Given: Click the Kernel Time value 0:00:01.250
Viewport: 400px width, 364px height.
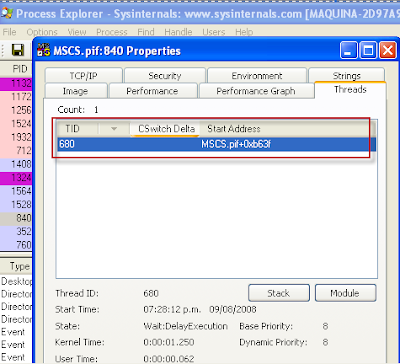Looking at the screenshot, I should coord(169,342).
